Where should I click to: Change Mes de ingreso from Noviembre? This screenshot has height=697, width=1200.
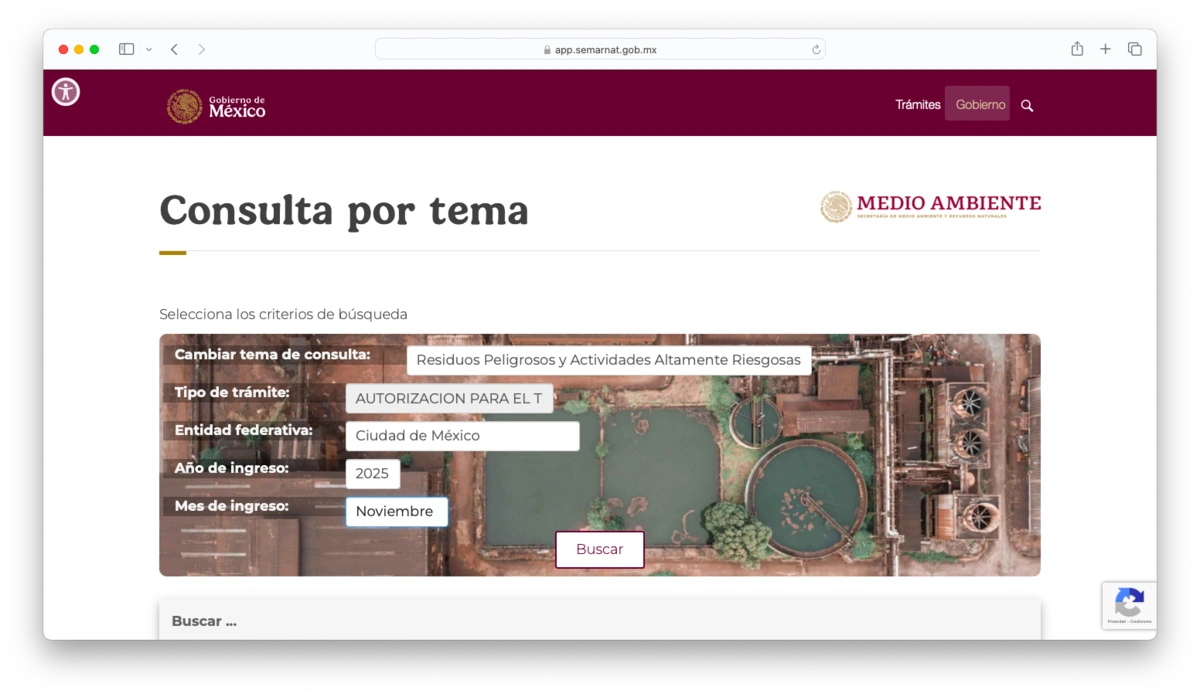pos(396,511)
